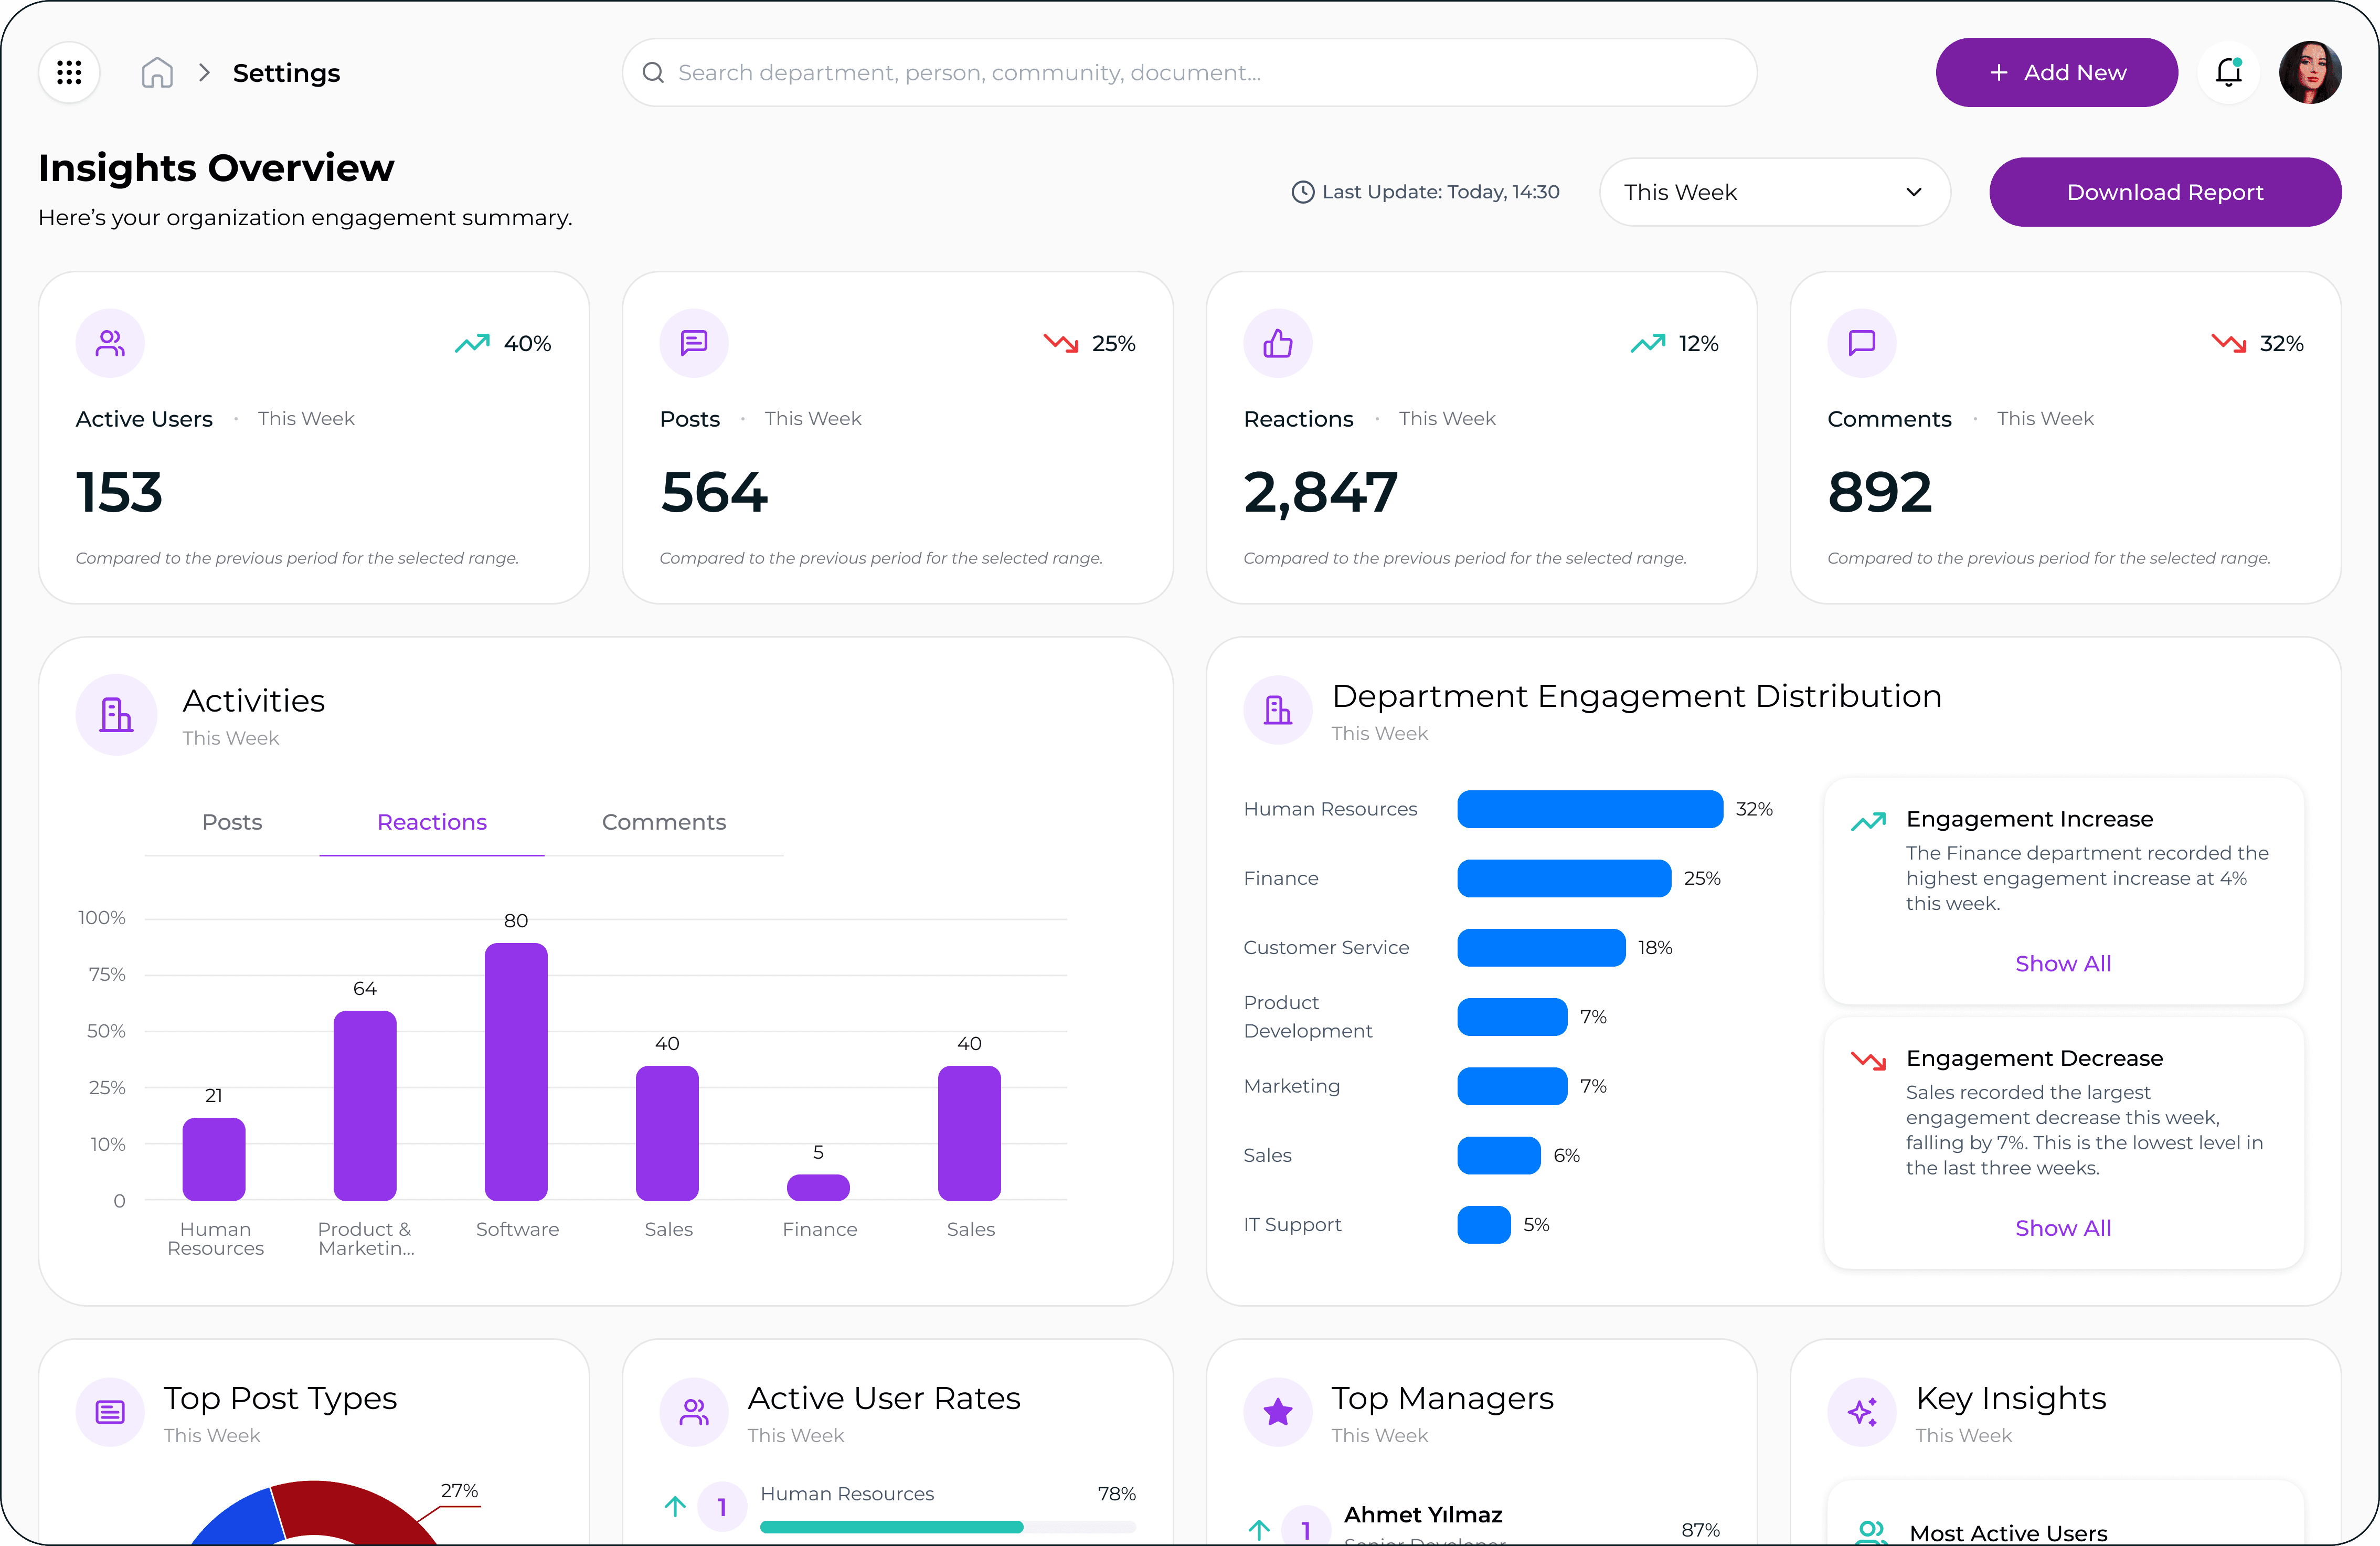This screenshot has width=2380, height=1546.
Task: Click the breadcrumb chevron before Settings
Action: tap(204, 72)
